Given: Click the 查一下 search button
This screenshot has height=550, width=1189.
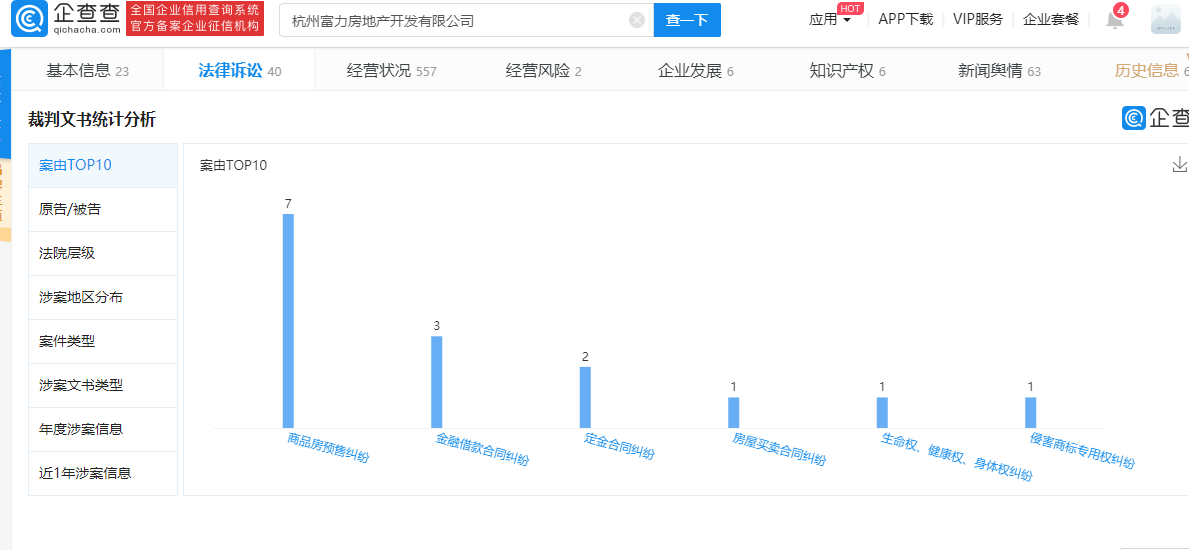Looking at the screenshot, I should (x=687, y=20).
